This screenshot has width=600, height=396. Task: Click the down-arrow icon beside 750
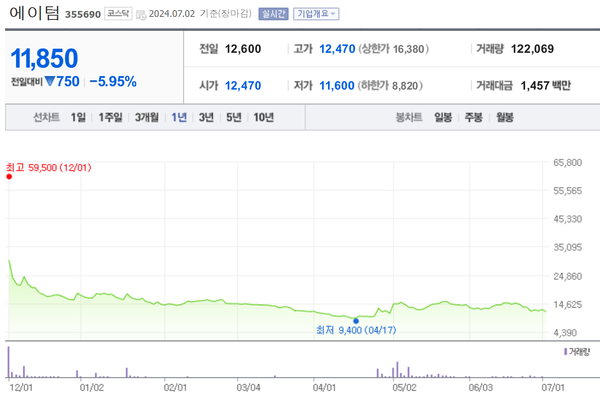[50, 81]
